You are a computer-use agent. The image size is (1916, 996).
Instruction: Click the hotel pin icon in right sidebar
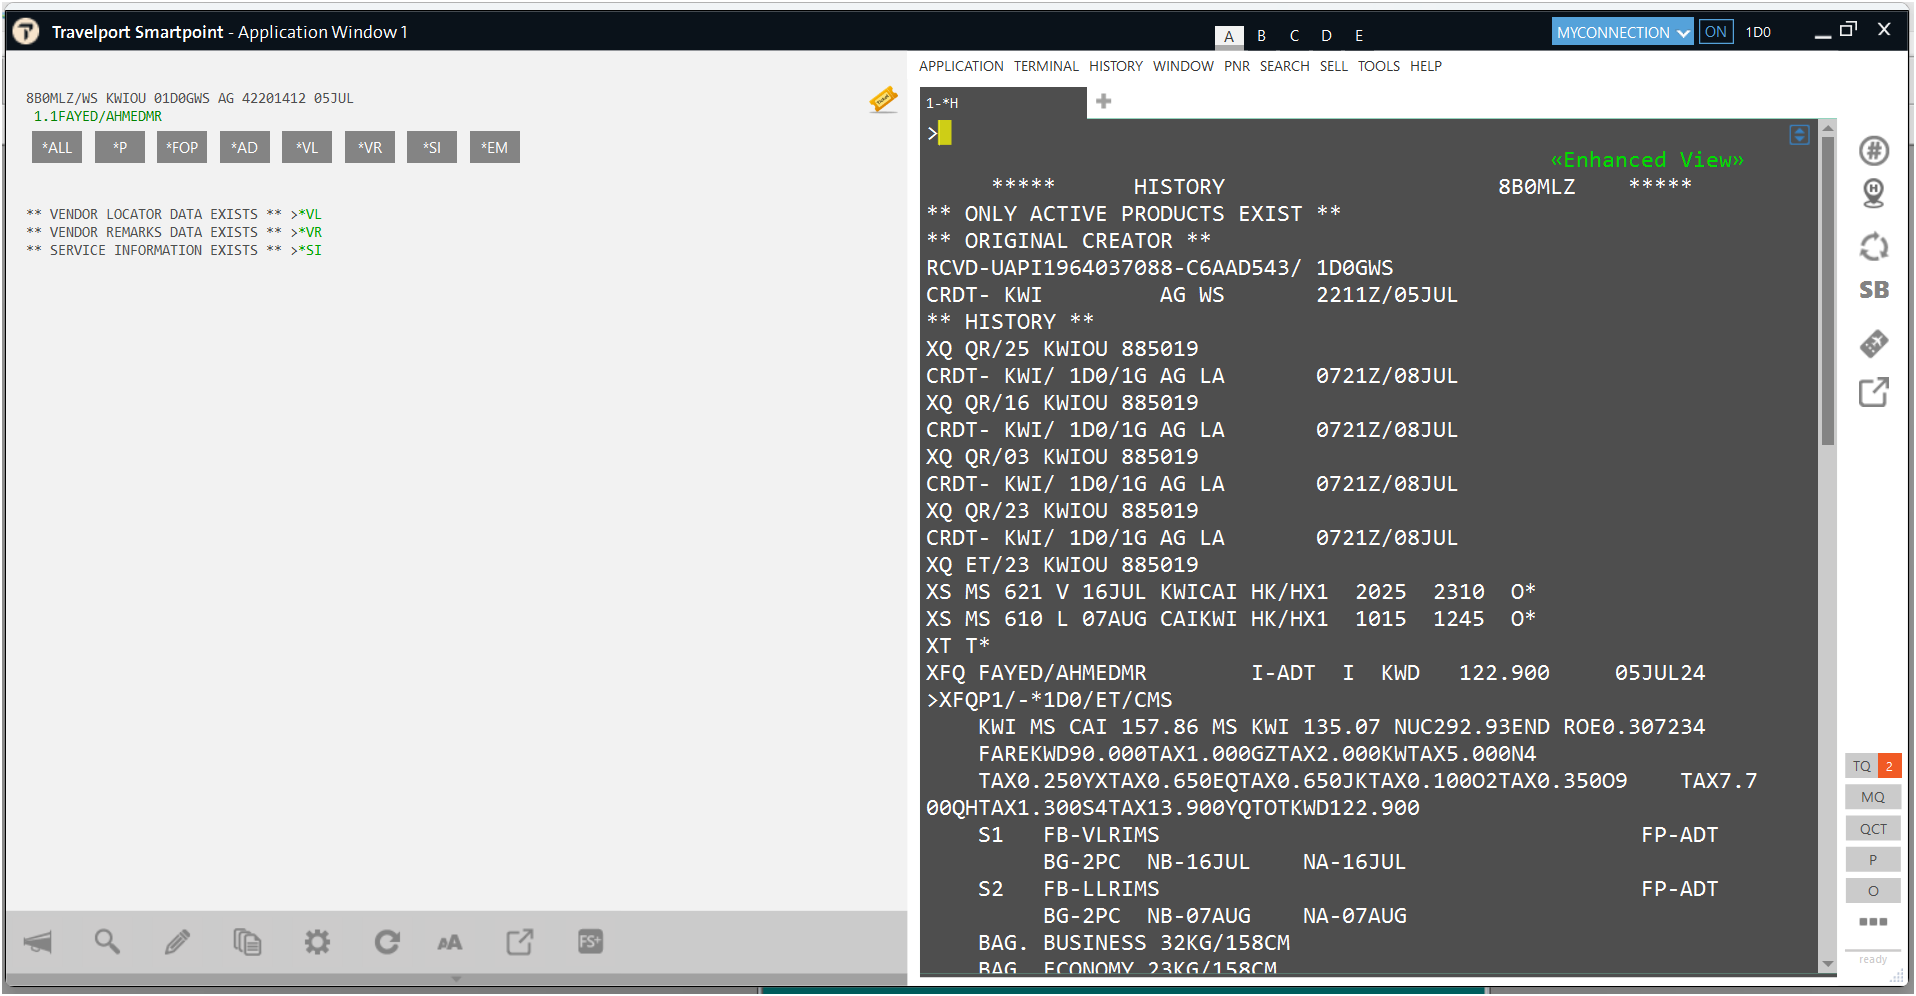[x=1874, y=193]
